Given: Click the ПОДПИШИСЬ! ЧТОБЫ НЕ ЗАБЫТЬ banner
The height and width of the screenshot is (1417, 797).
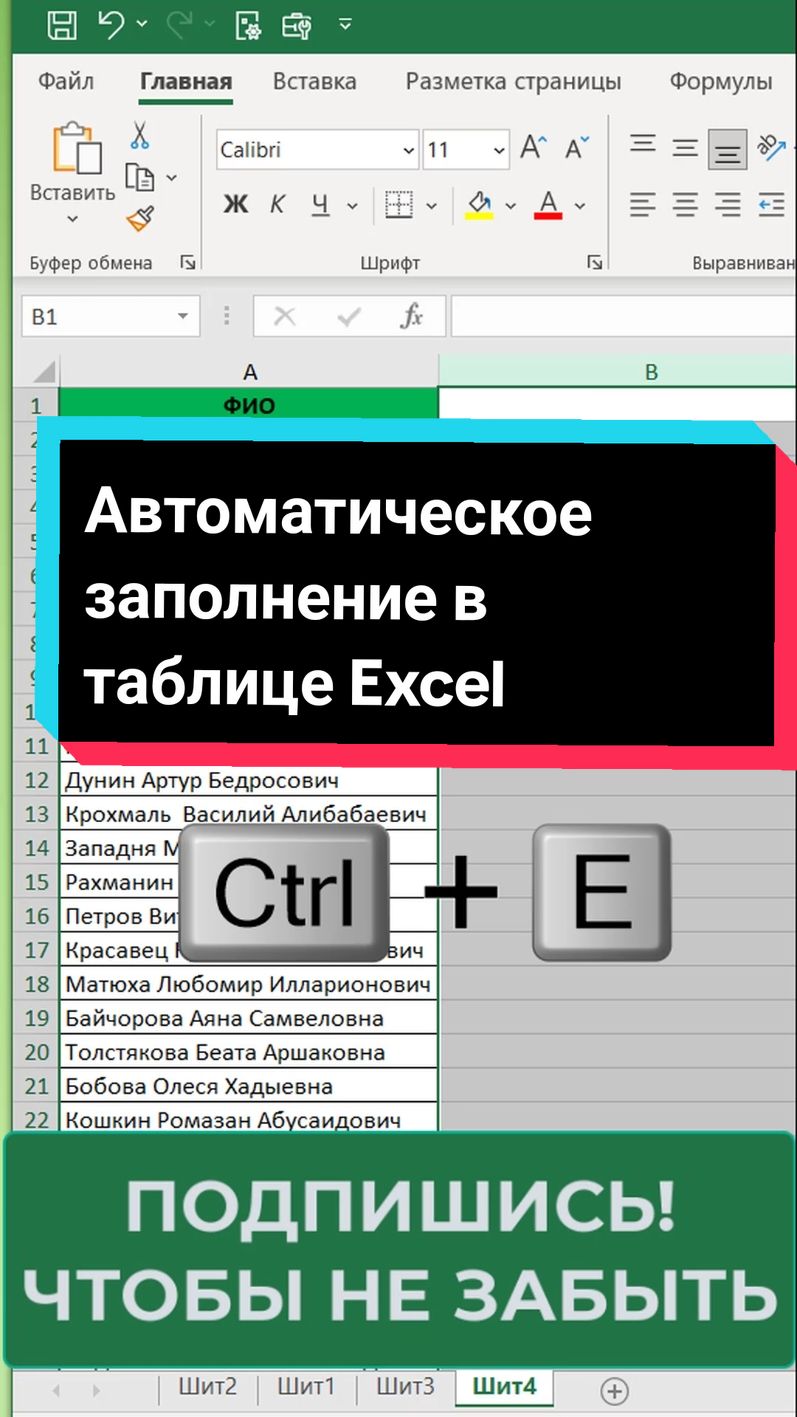Looking at the screenshot, I should click(x=399, y=1250).
